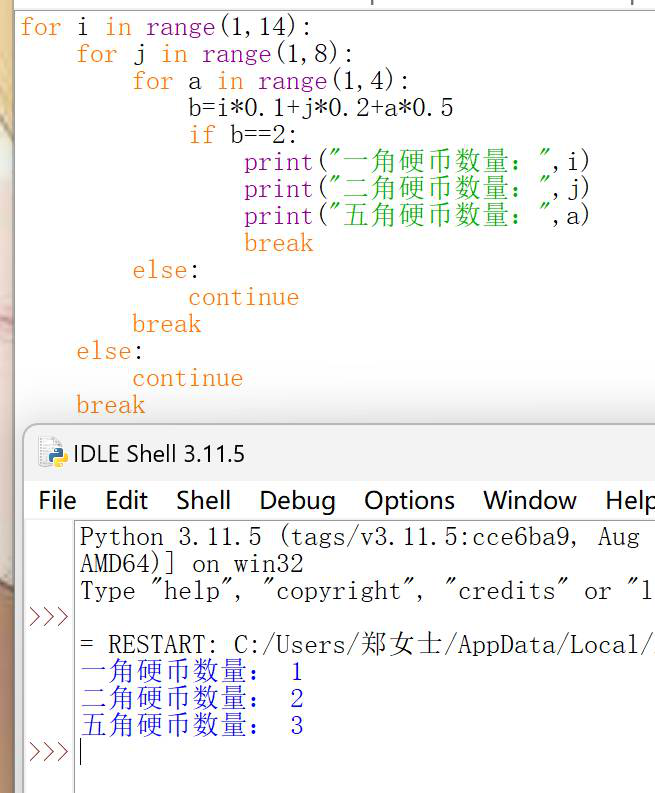The width and height of the screenshot is (655, 793).
Task: Click the last 'continue' in the editor
Action: point(188,378)
